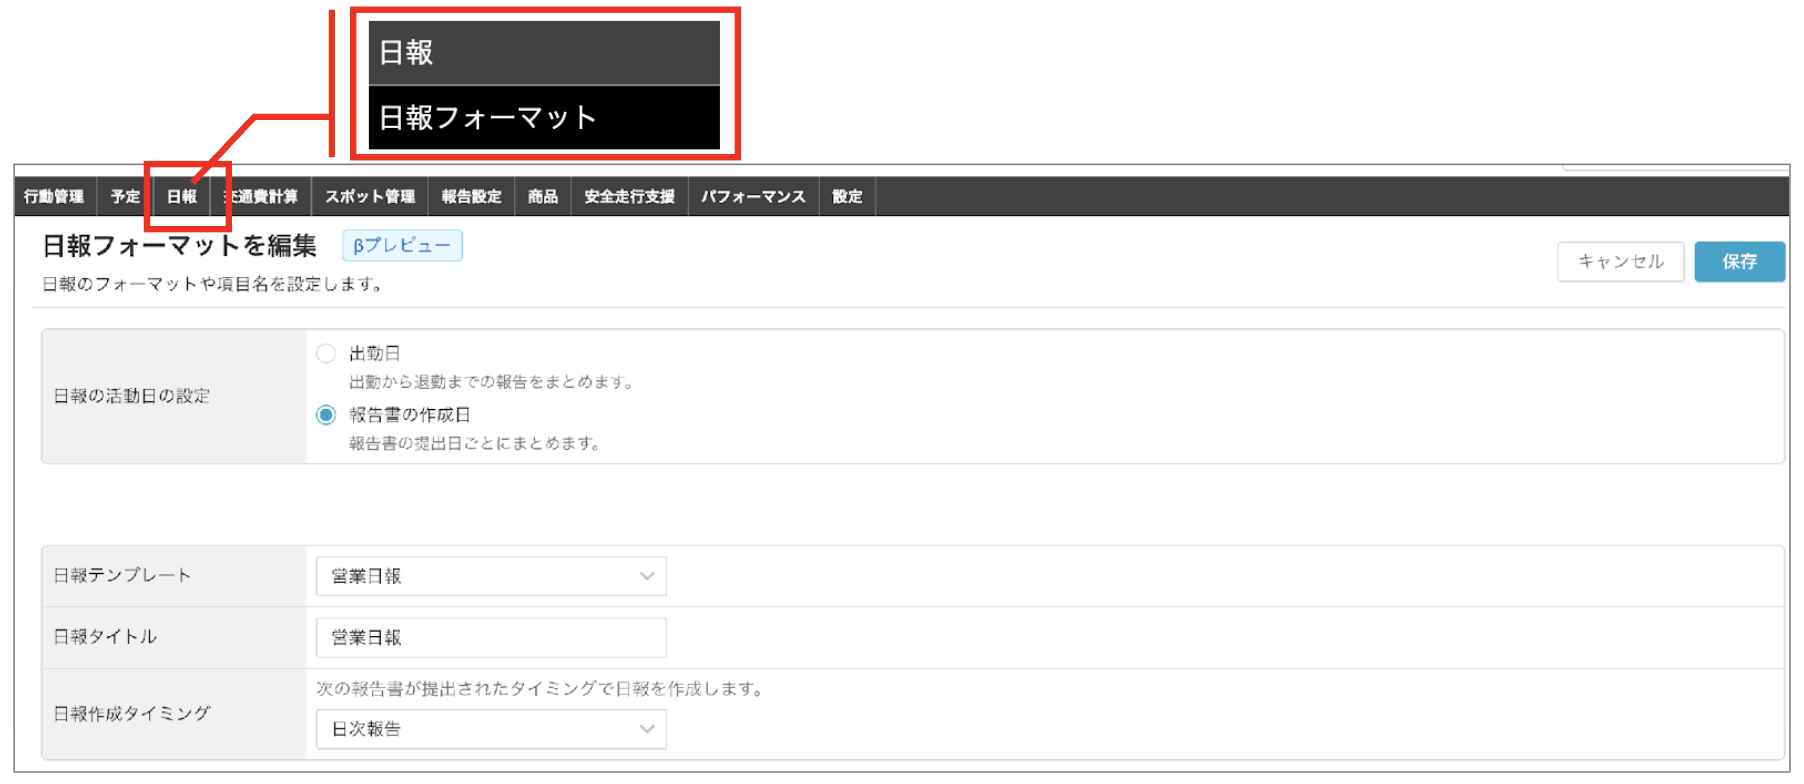Click text 次の報告書が提出されたタイミングで日報を作成します。
The width and height of the screenshot is (1804, 784).
pyautogui.click(x=540, y=688)
